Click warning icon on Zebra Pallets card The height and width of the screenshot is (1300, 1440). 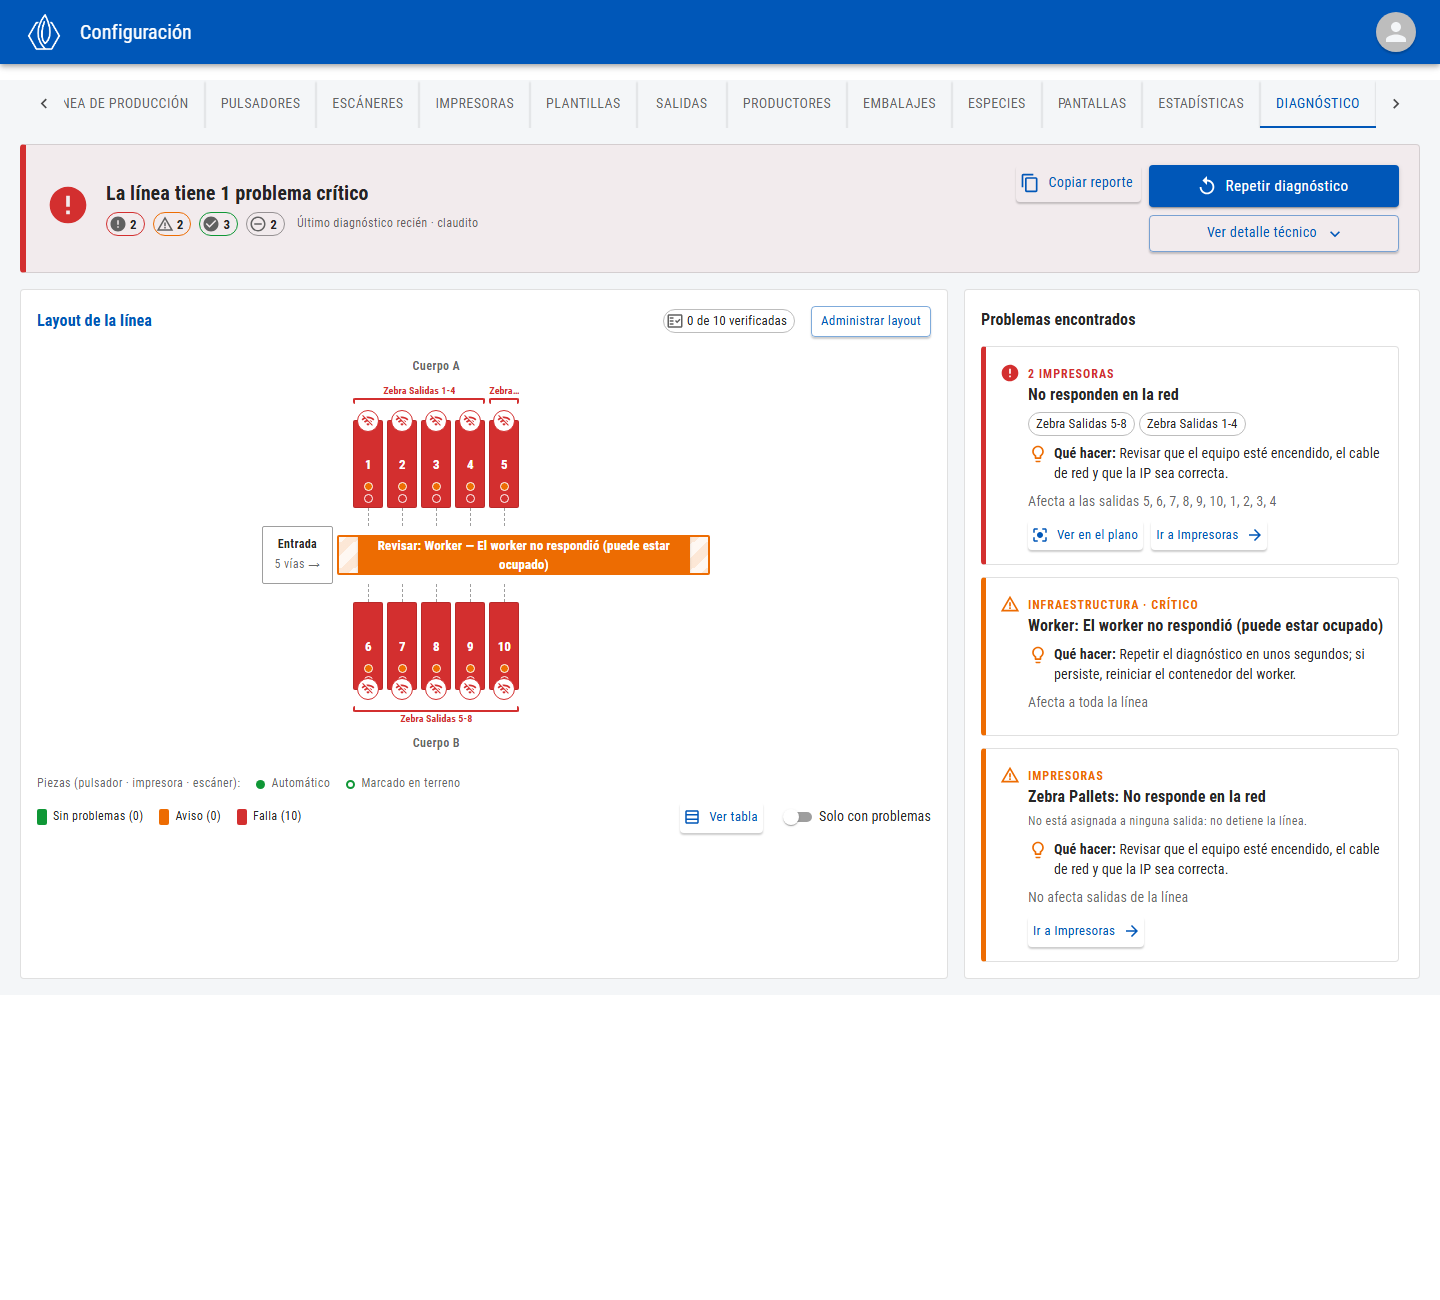1010,775
